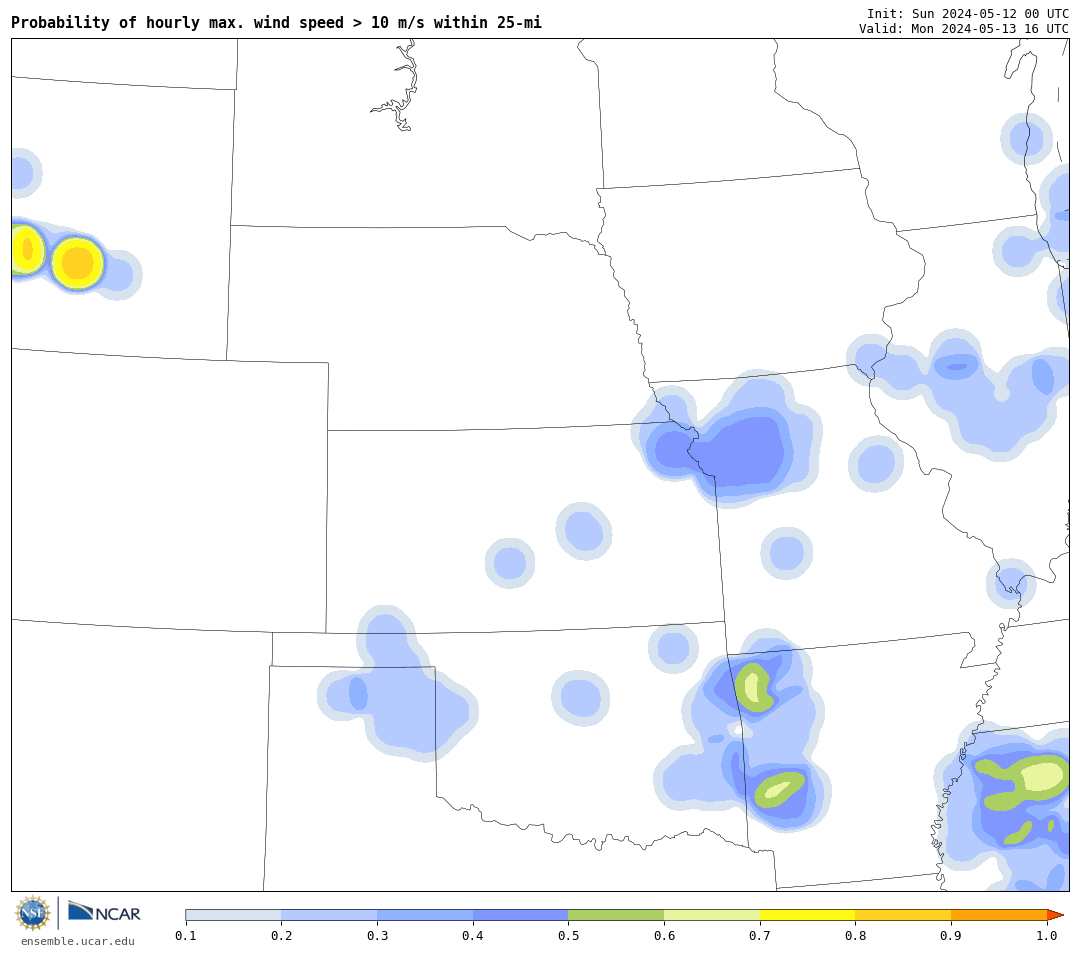Click the 0.9 colorbar tick label
Image resolution: width=1080 pixels, height=954 pixels.
(x=951, y=935)
